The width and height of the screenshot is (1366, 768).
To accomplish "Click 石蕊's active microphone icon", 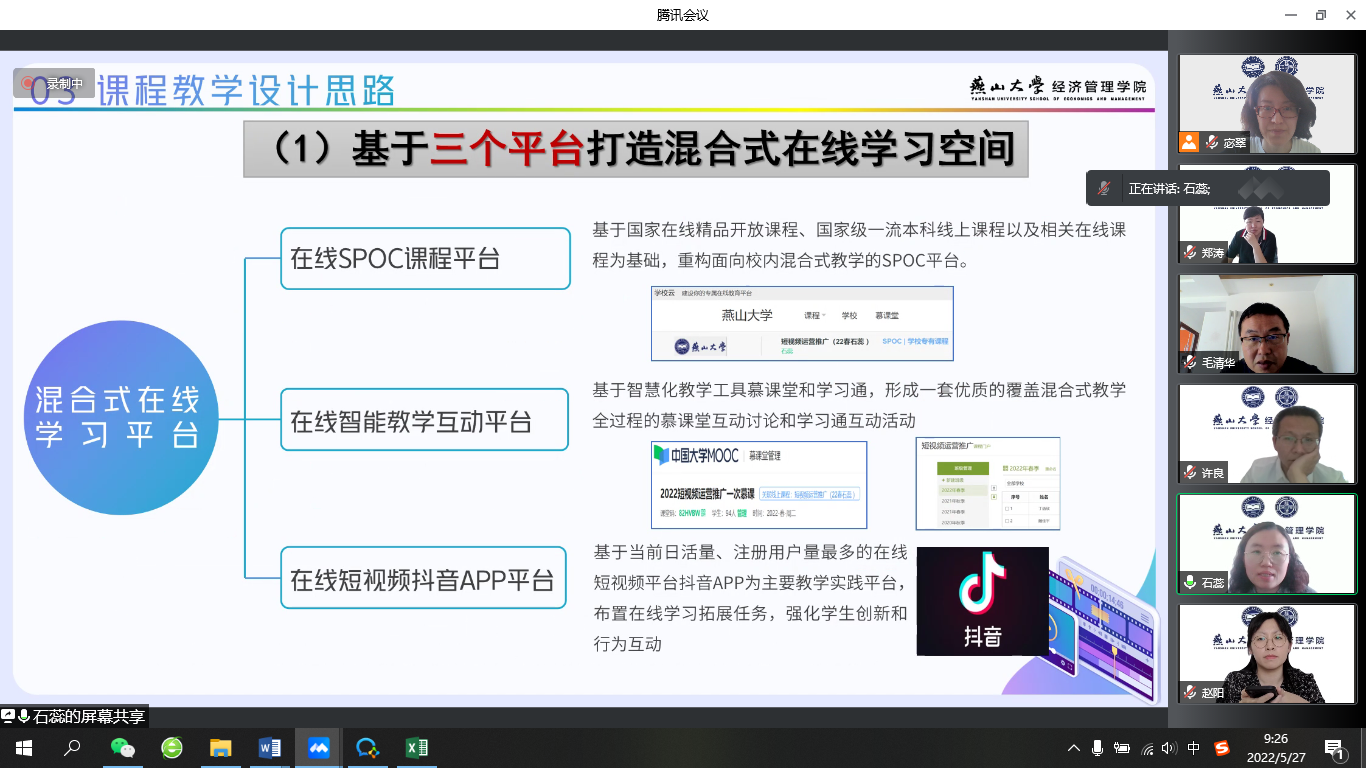I will (x=1190, y=582).
